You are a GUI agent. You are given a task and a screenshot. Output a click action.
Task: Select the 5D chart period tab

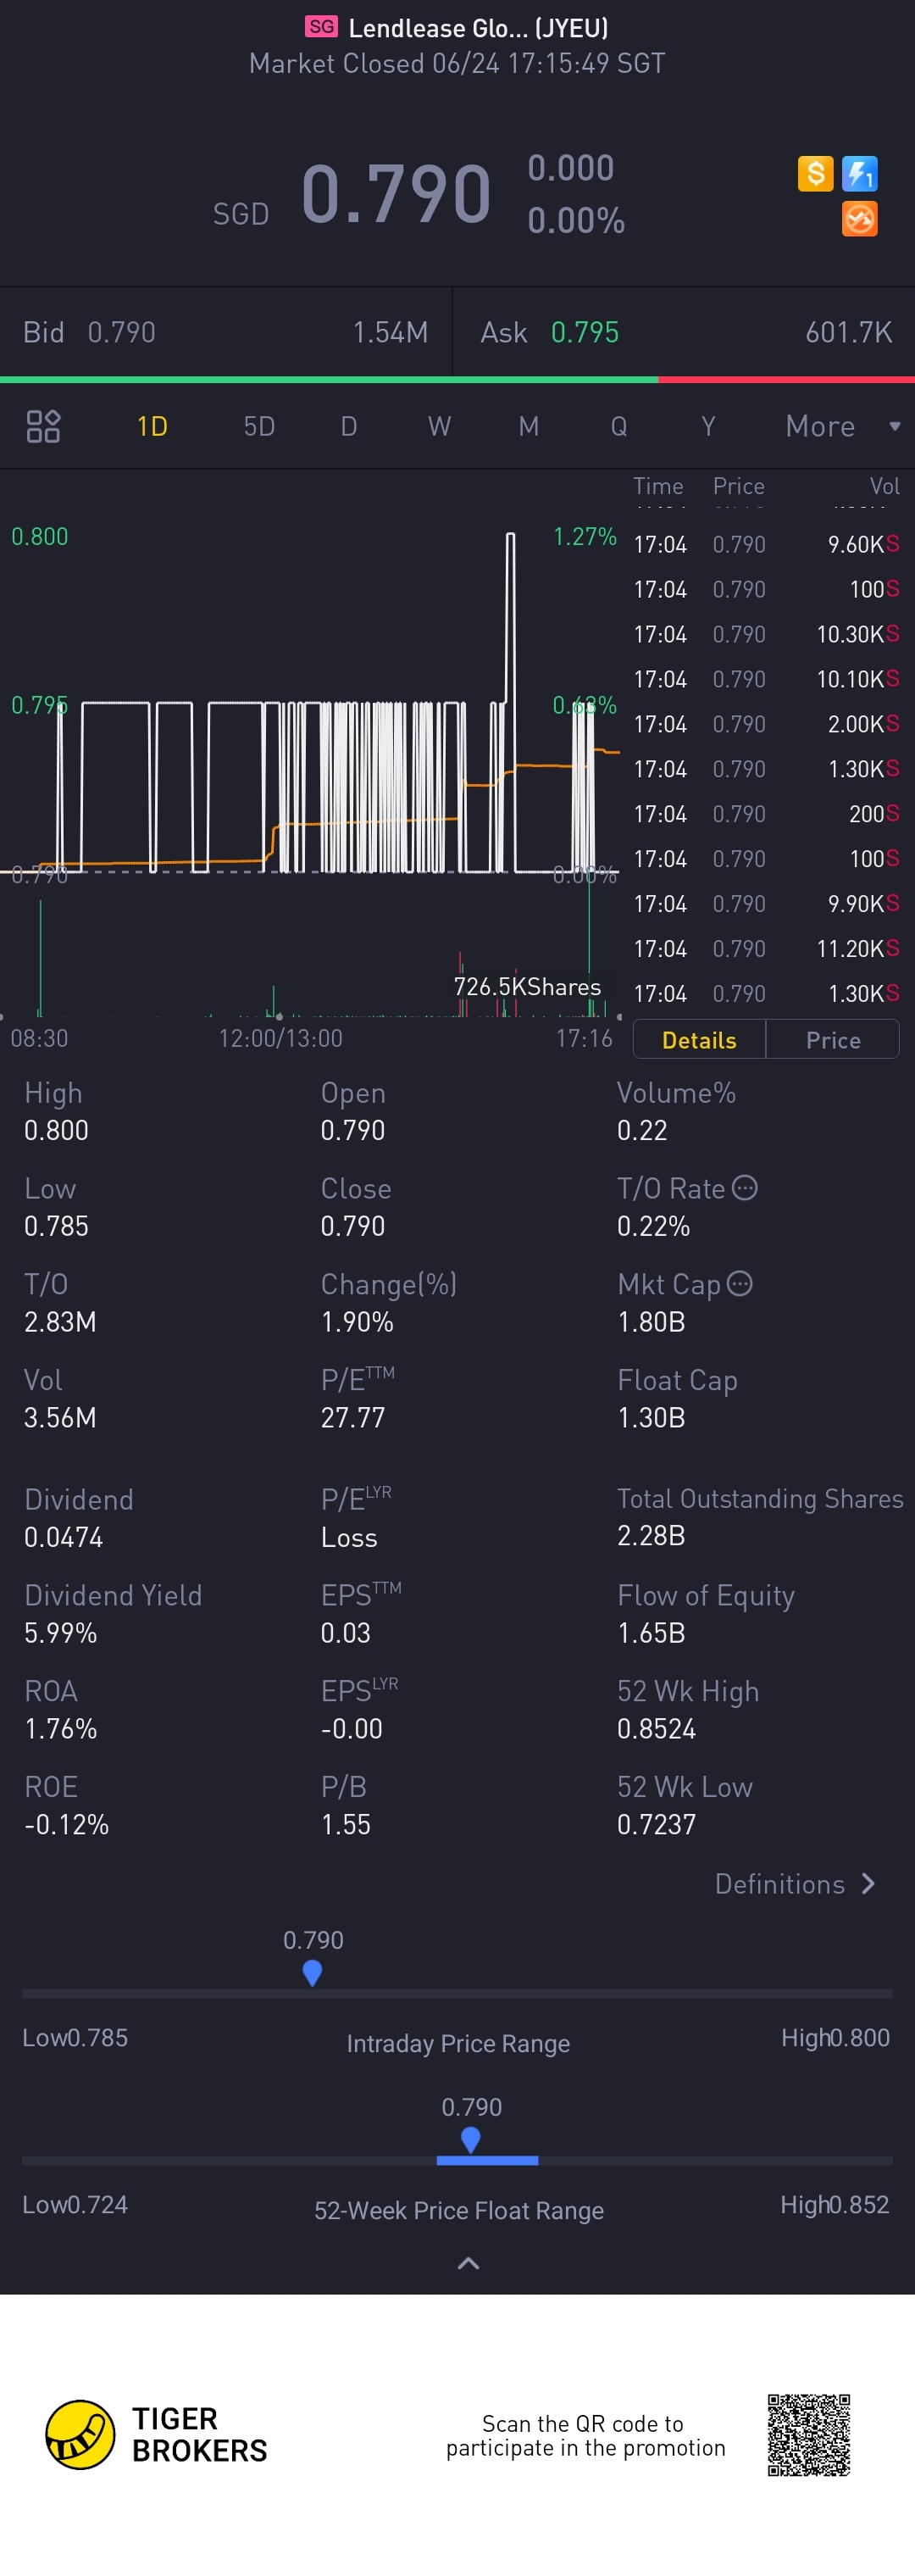(x=259, y=427)
